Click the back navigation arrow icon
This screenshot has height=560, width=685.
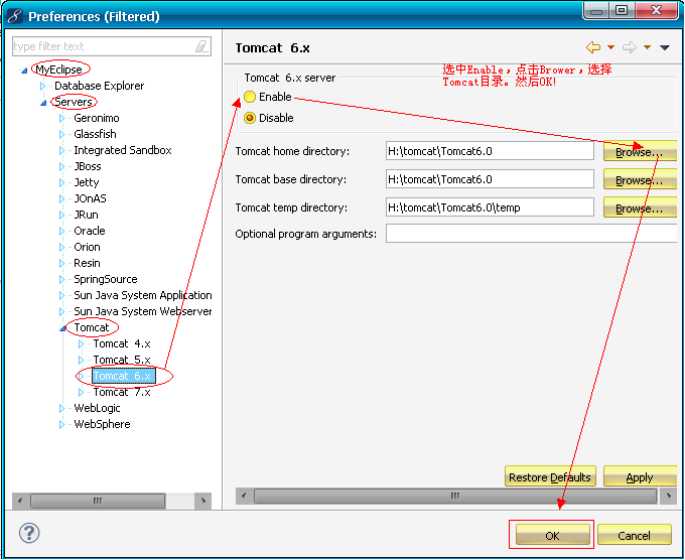593,47
